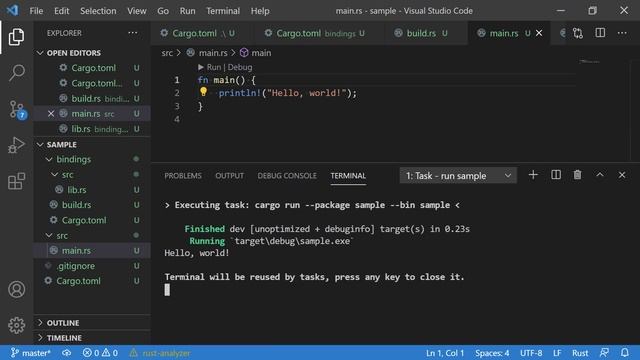Open changes compare icon in editor toolbar
Viewport: 640px width, 360px height.
pyautogui.click(x=578, y=33)
